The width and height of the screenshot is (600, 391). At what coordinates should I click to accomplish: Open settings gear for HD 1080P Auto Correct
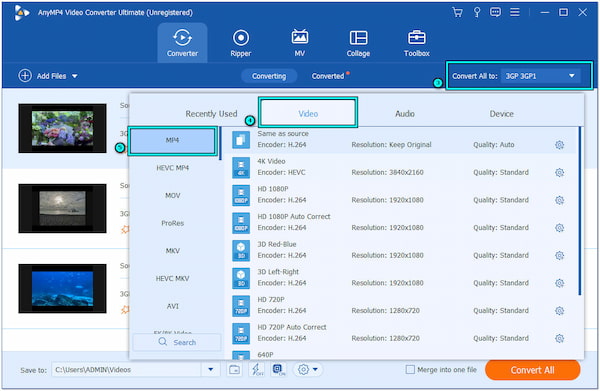(559, 228)
